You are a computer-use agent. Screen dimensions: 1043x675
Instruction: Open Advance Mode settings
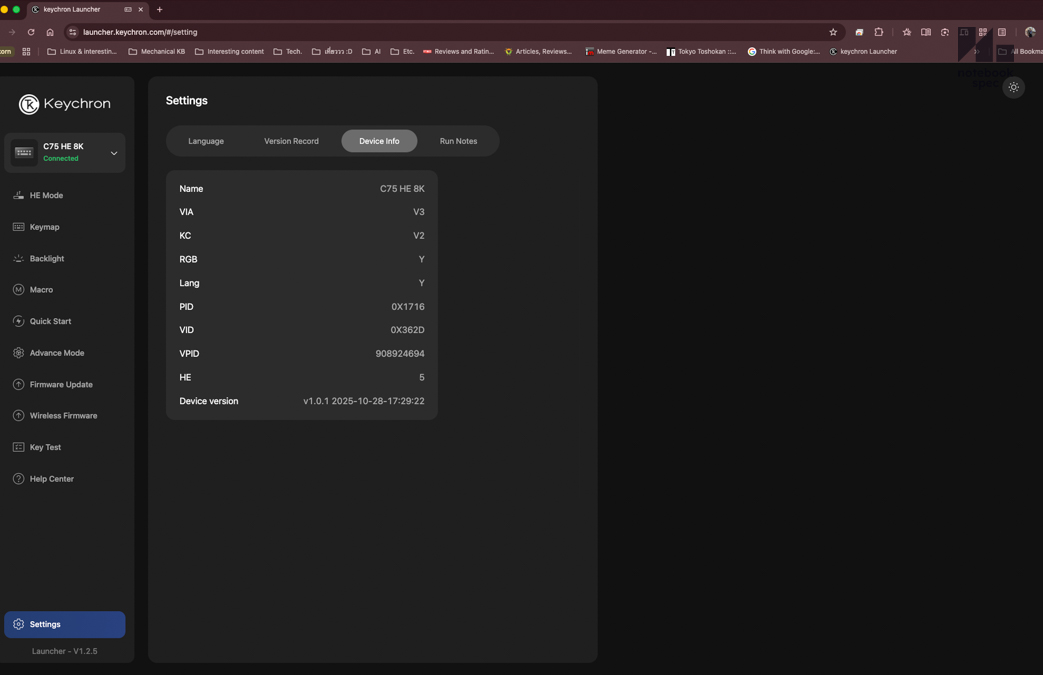pos(56,353)
